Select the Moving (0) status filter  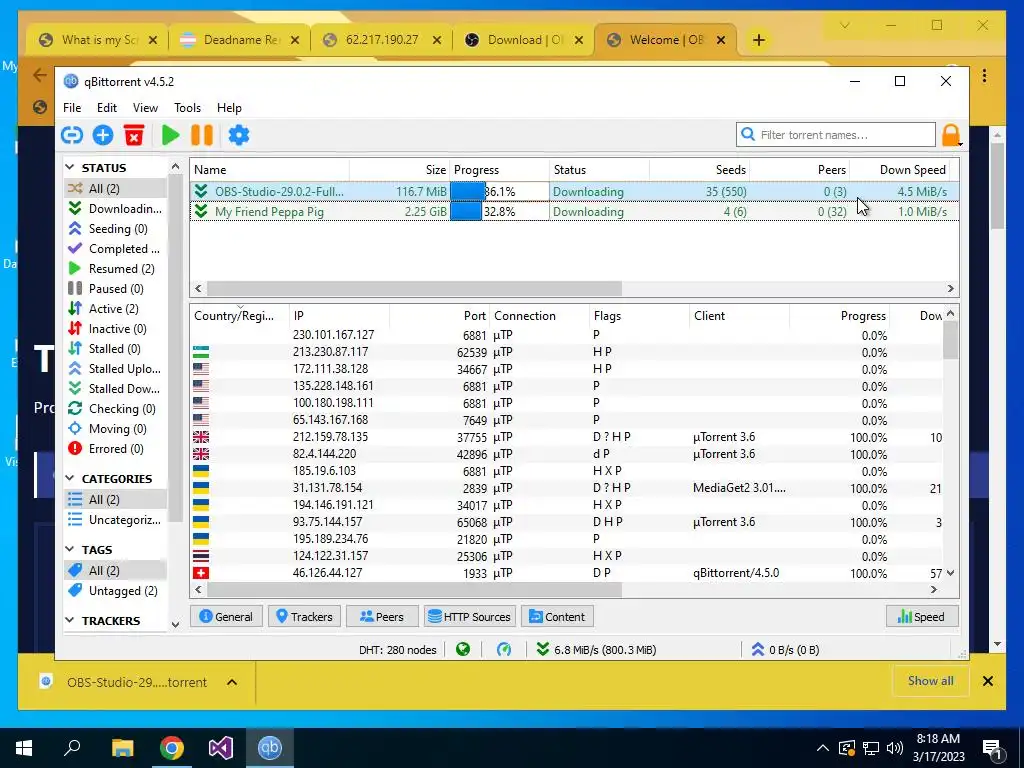[116, 428]
